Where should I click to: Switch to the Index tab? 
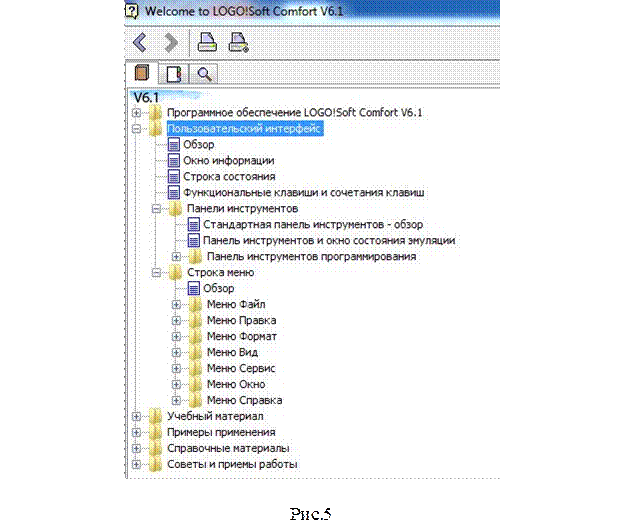[174, 74]
